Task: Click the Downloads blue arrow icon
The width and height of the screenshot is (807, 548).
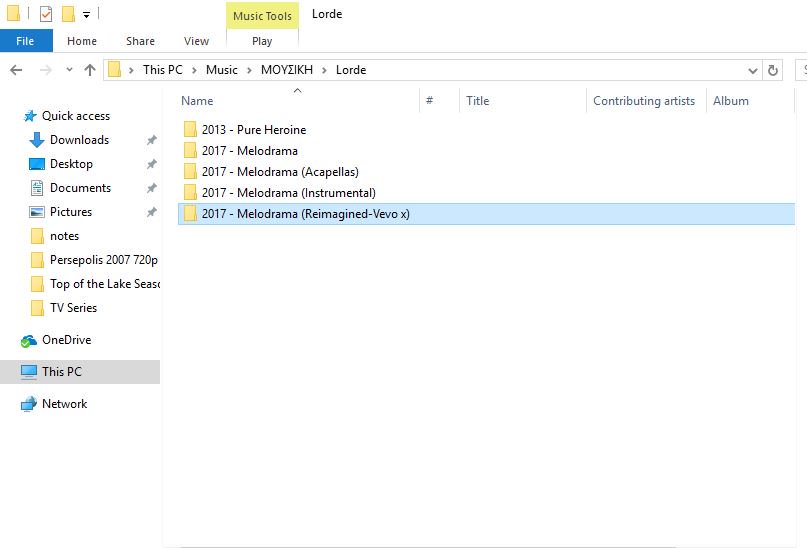Action: click(x=37, y=140)
